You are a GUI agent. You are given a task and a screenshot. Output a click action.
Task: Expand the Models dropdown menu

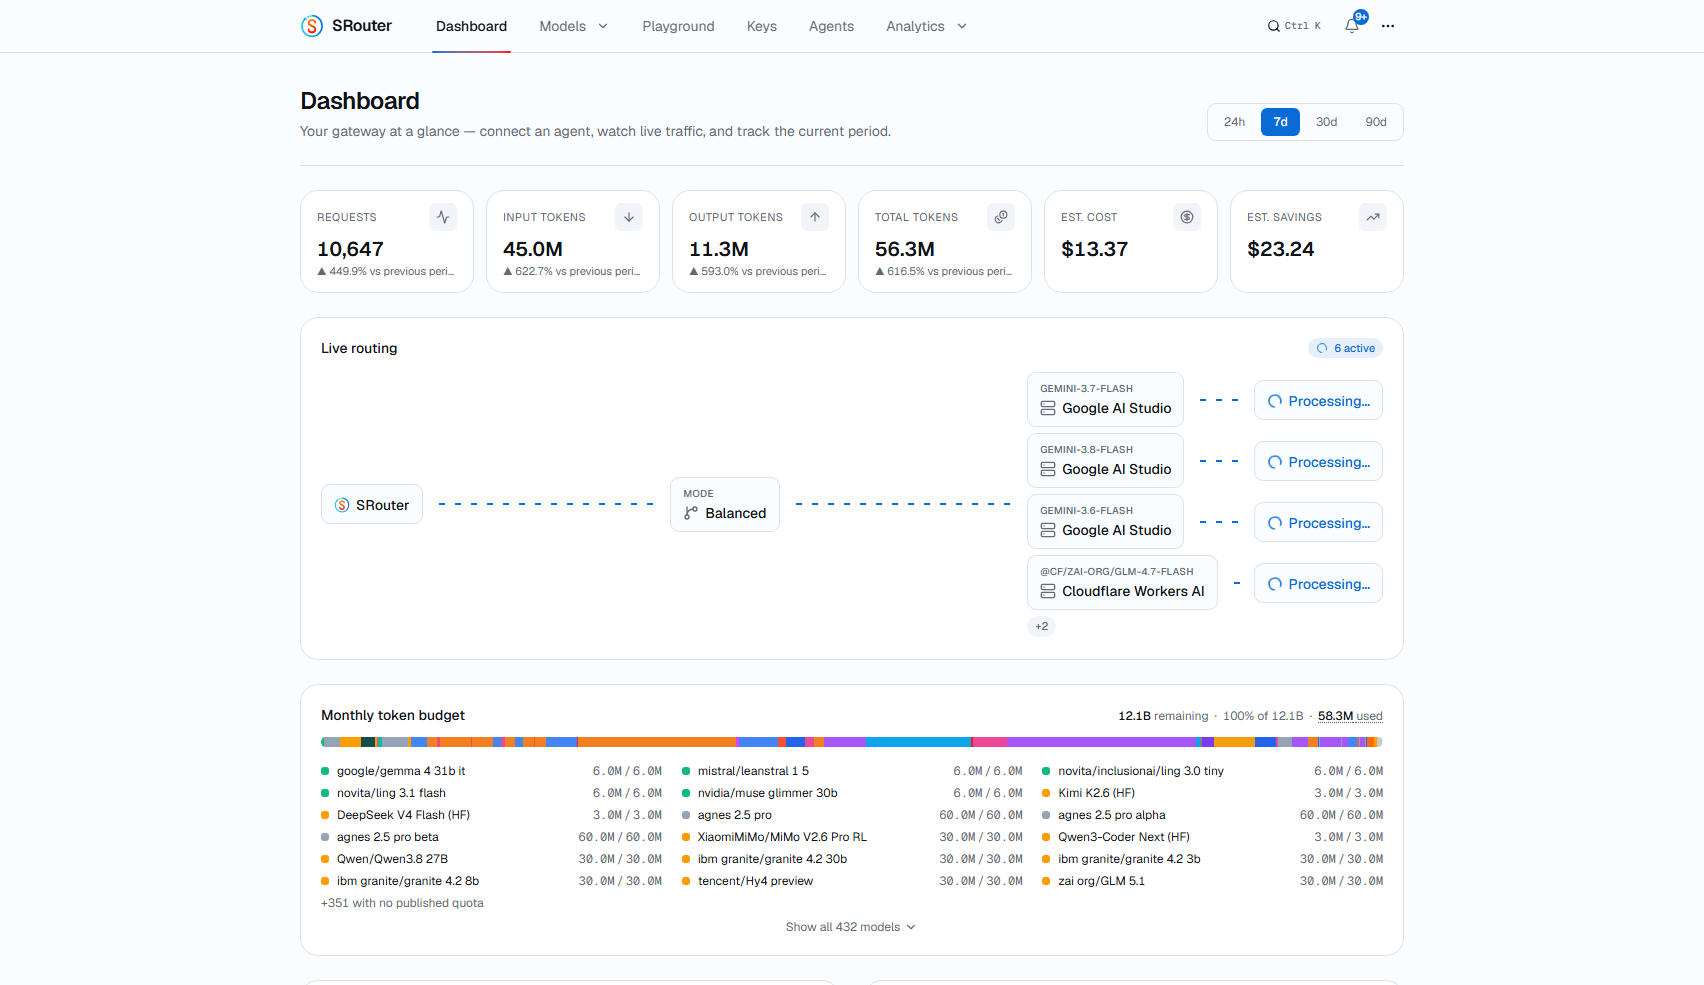click(574, 26)
